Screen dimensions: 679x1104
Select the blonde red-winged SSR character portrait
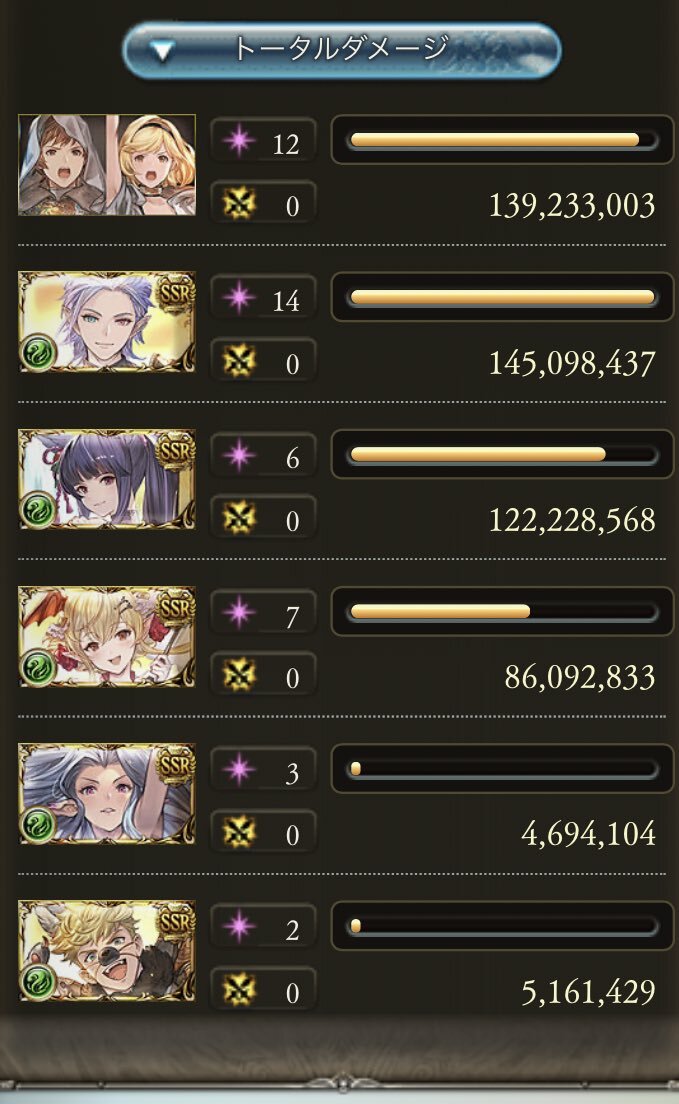point(107,636)
